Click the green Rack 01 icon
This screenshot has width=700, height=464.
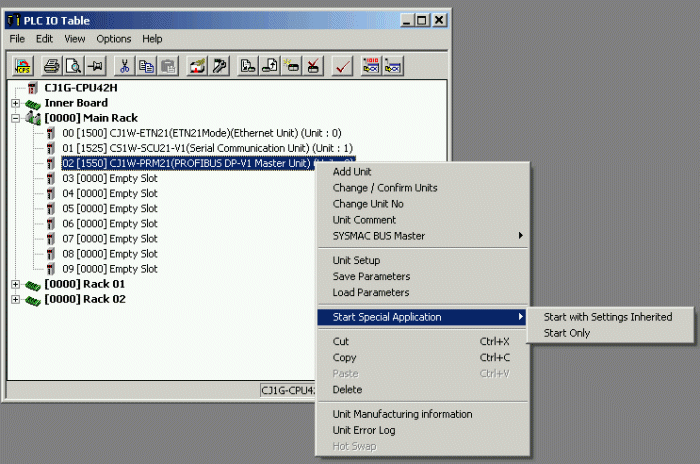click(33, 285)
